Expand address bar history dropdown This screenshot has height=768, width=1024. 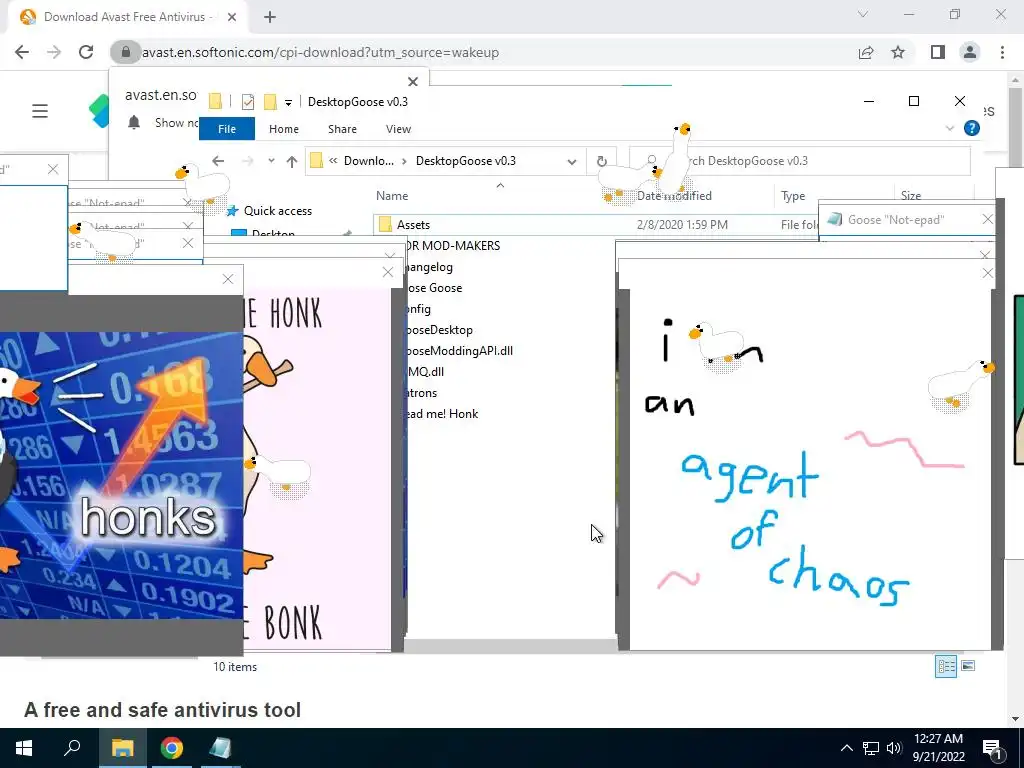[571, 161]
